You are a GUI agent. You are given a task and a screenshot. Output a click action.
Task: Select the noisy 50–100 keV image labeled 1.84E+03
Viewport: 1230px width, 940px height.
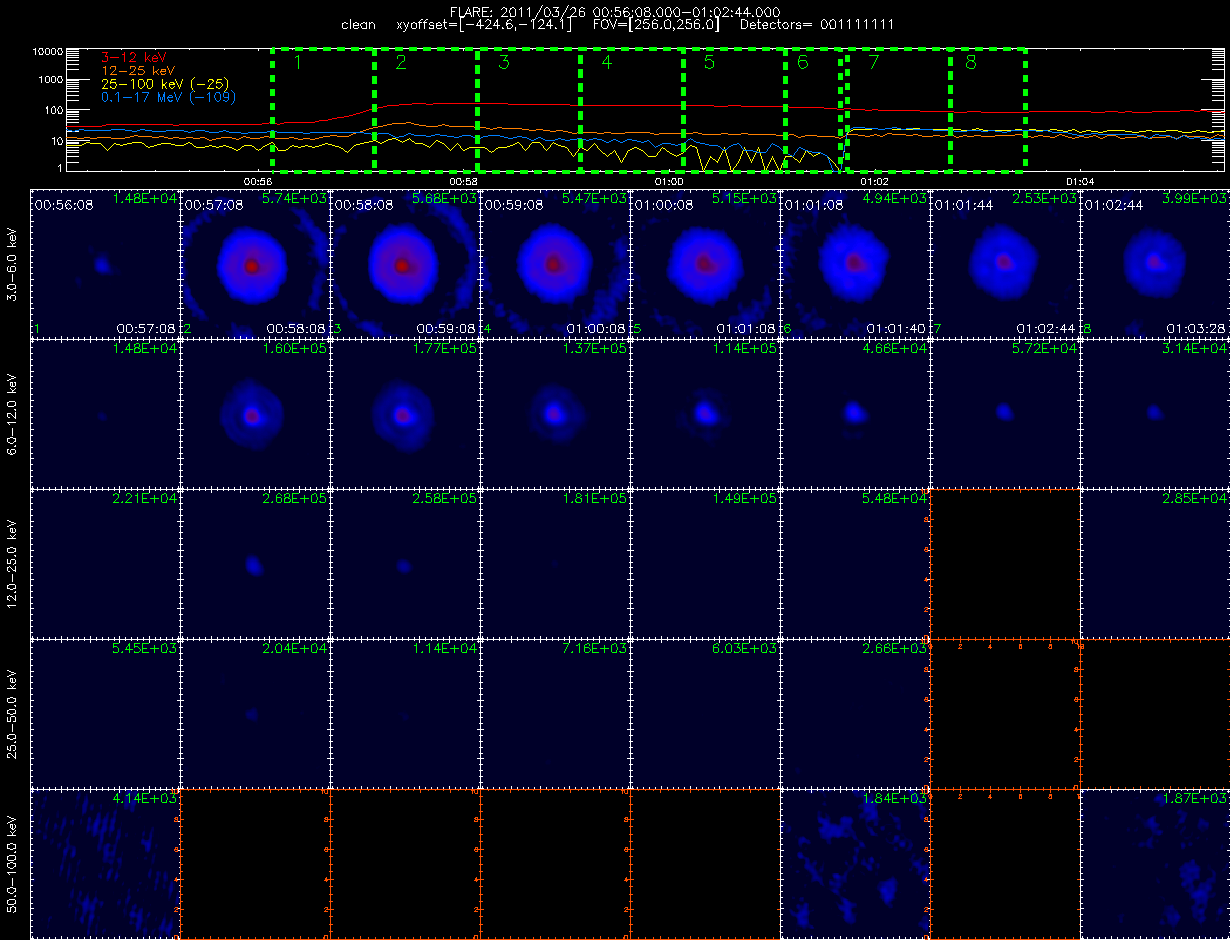coord(855,864)
